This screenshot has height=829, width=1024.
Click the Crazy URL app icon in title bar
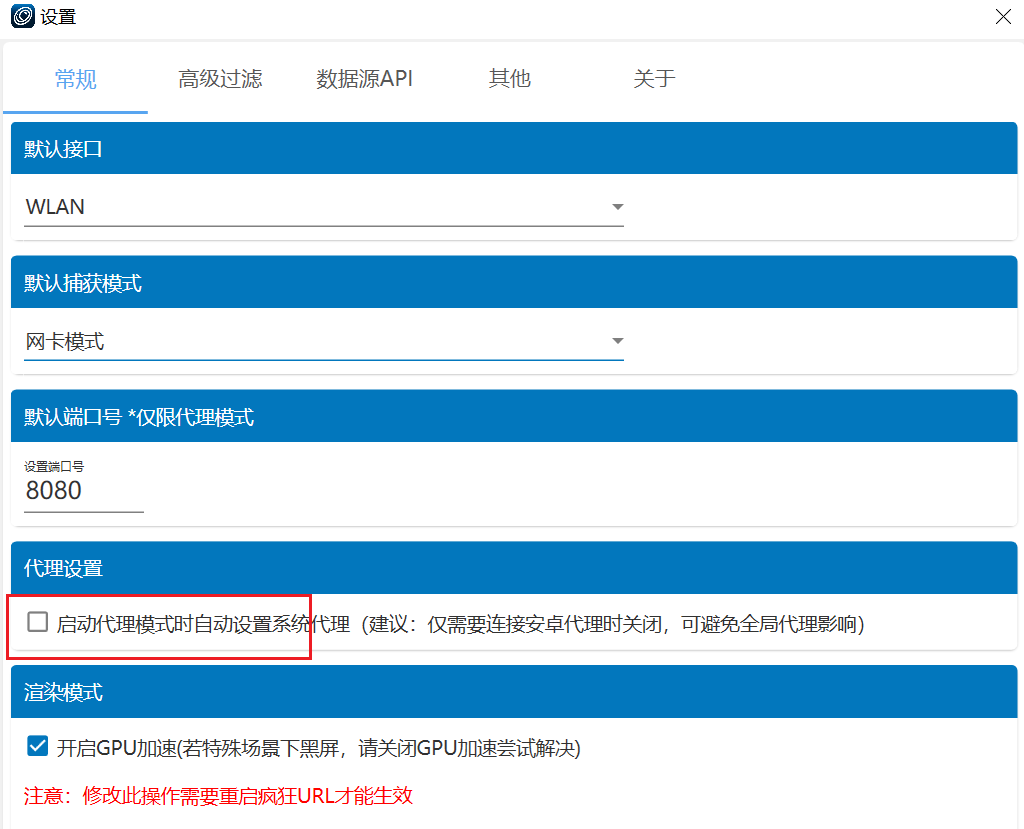[x=22, y=17]
